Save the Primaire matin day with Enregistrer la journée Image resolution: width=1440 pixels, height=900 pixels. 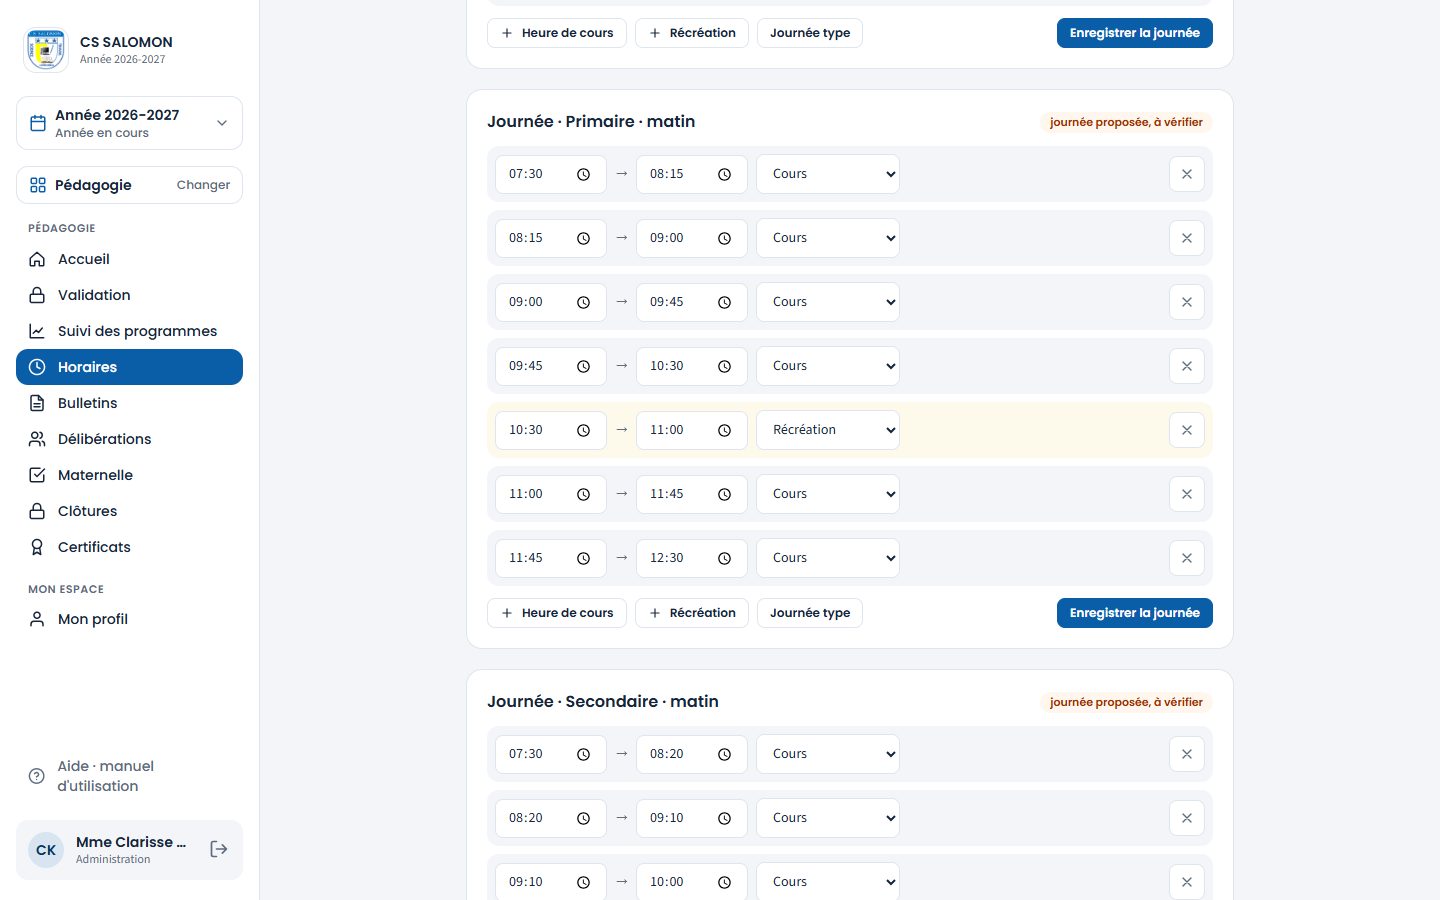pos(1134,613)
